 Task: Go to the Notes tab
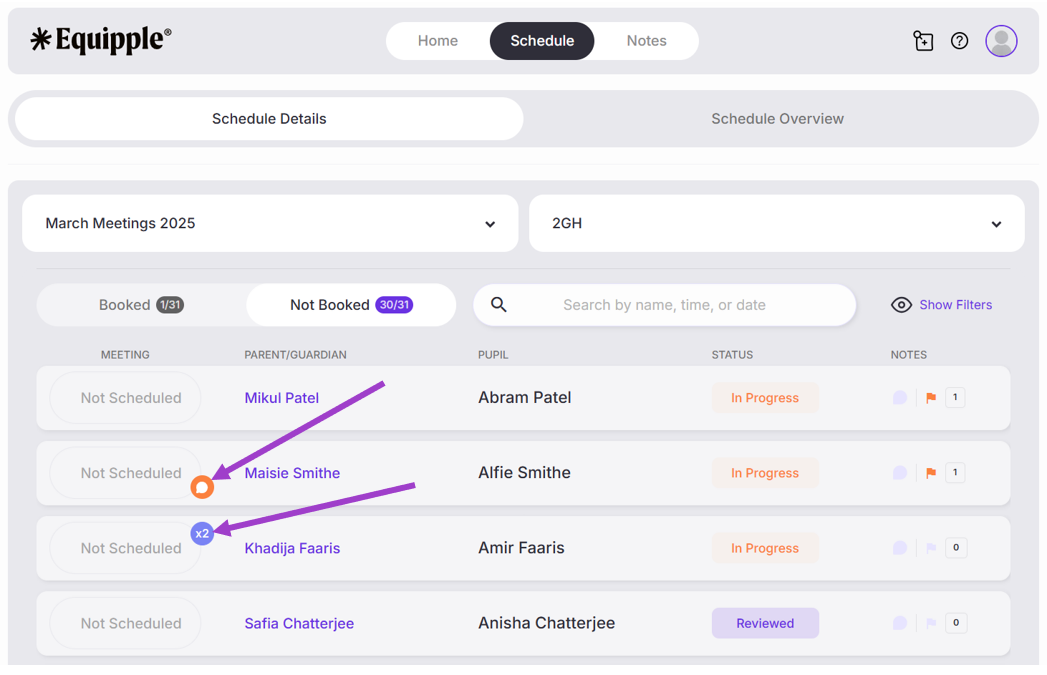[x=646, y=41]
